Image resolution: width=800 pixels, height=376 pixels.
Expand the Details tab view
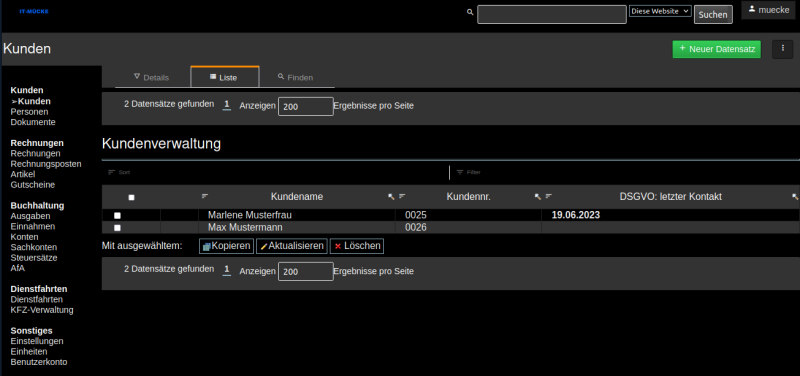152,78
